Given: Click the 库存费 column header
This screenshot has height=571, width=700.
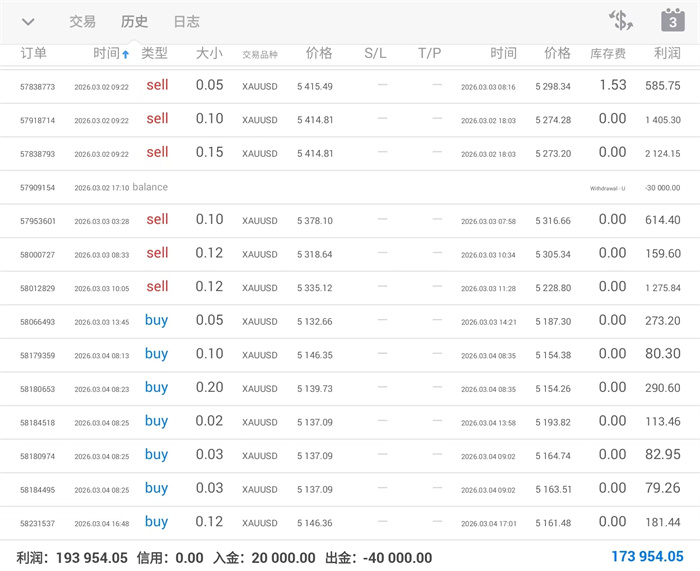Looking at the screenshot, I should (x=608, y=53).
